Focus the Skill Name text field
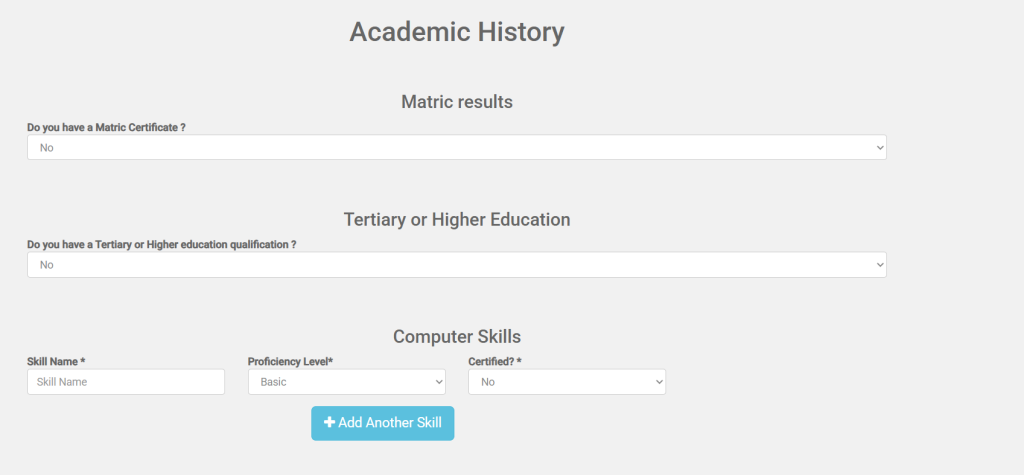This screenshot has width=1024, height=475. 126,382
